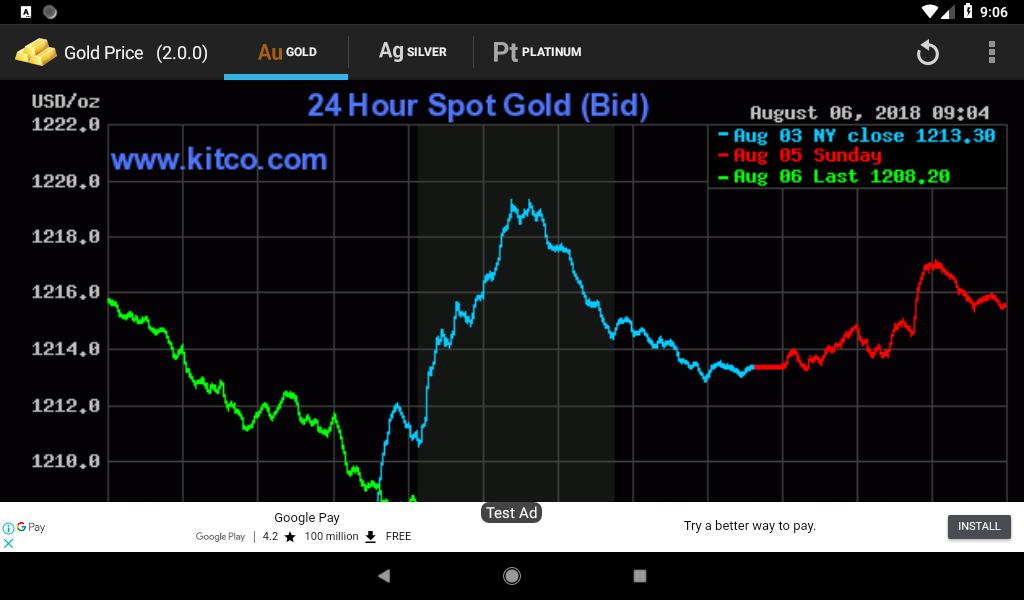Tap the Wi-Fi status icon
This screenshot has height=600, width=1024.
coord(930,12)
